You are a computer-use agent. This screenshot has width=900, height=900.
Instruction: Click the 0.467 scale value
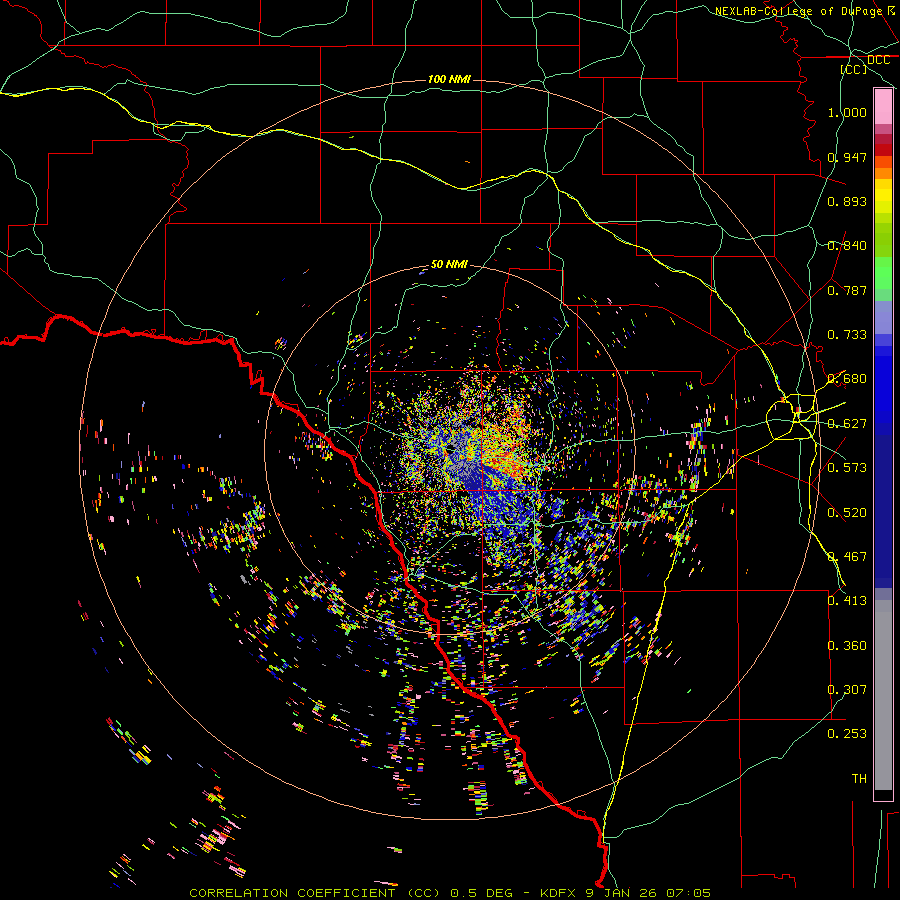click(x=847, y=557)
